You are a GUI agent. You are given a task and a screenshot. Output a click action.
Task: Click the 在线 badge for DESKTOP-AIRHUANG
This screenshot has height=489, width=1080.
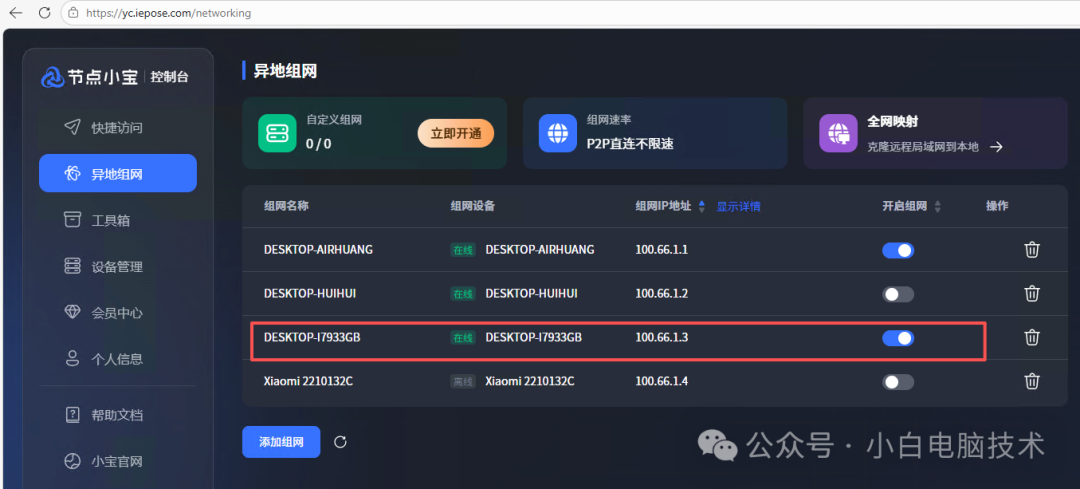[463, 250]
